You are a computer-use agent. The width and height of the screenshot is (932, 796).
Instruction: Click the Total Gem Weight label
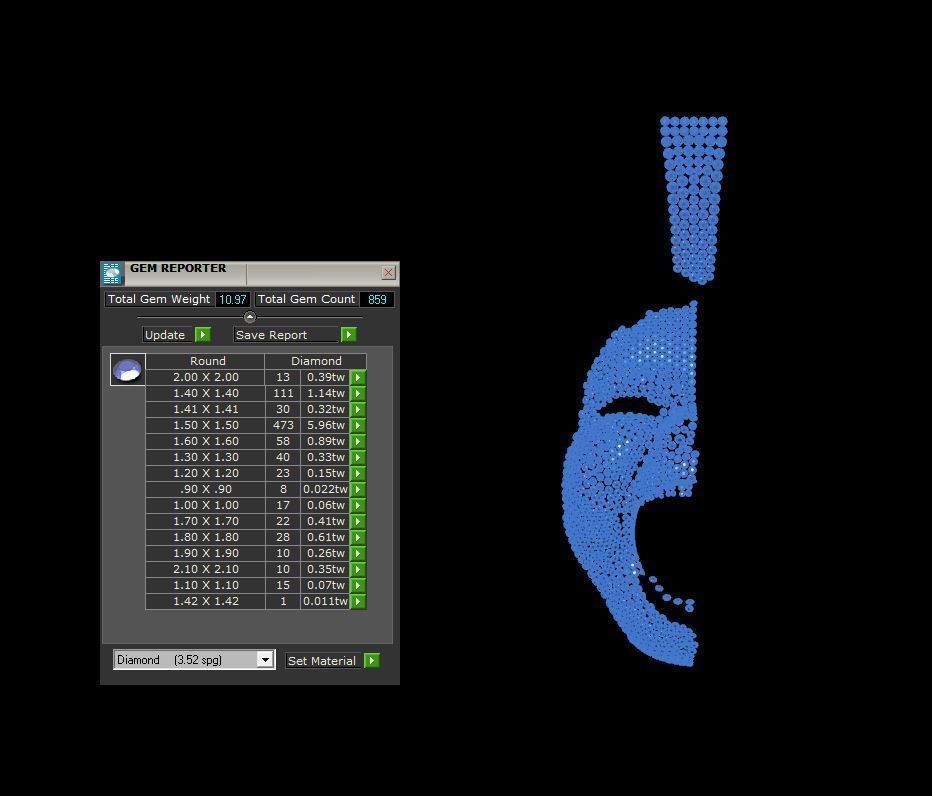click(x=159, y=299)
